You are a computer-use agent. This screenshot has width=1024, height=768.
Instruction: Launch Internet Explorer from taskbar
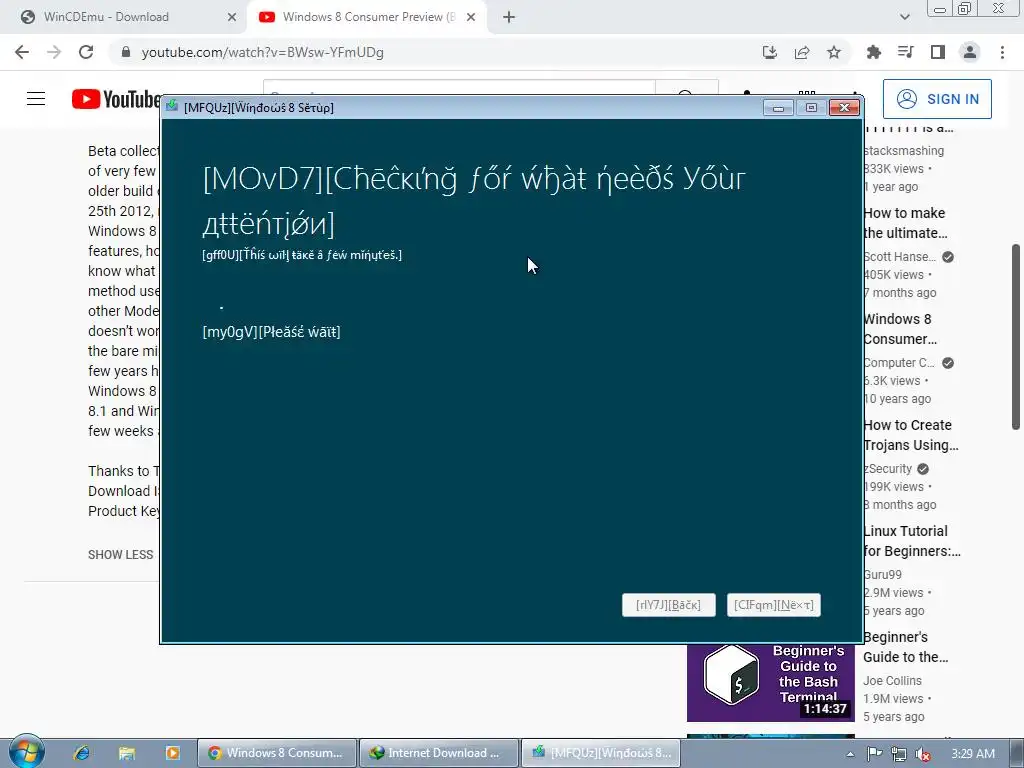pyautogui.click(x=82, y=753)
